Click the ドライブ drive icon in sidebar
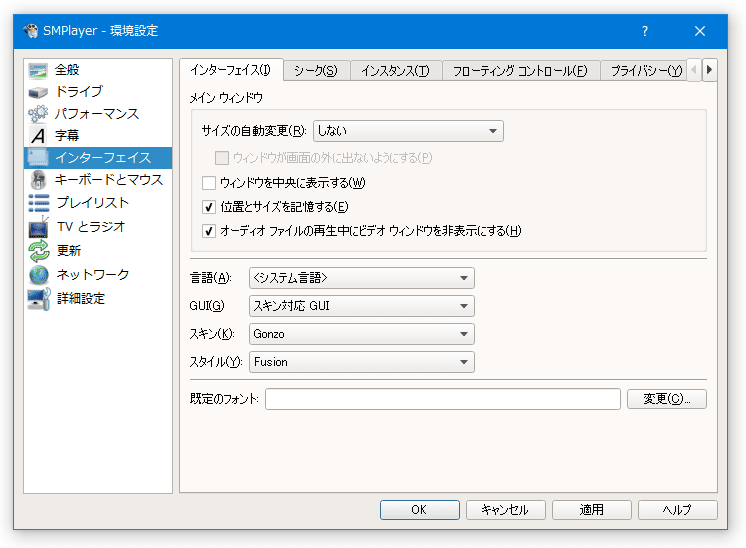The height and width of the screenshot is (548, 746). [38, 92]
